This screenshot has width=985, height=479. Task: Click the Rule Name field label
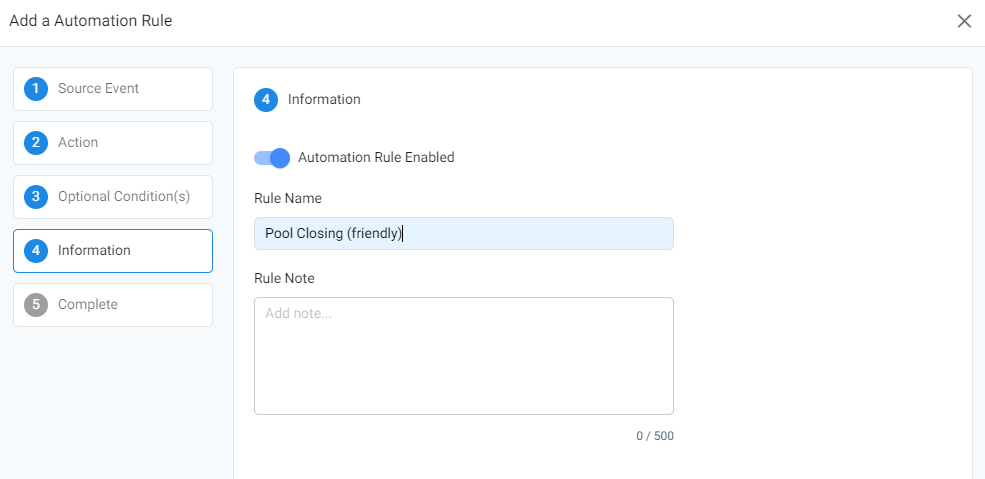(x=288, y=198)
